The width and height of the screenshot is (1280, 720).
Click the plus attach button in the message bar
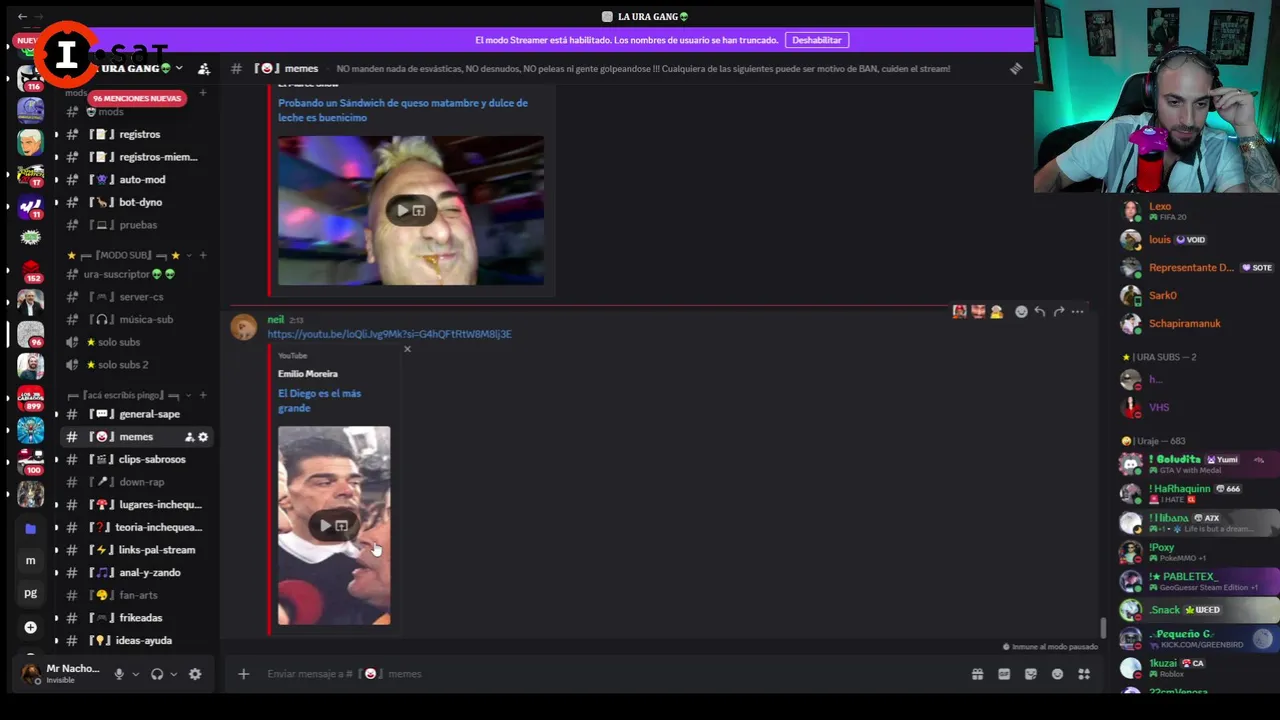click(x=243, y=674)
